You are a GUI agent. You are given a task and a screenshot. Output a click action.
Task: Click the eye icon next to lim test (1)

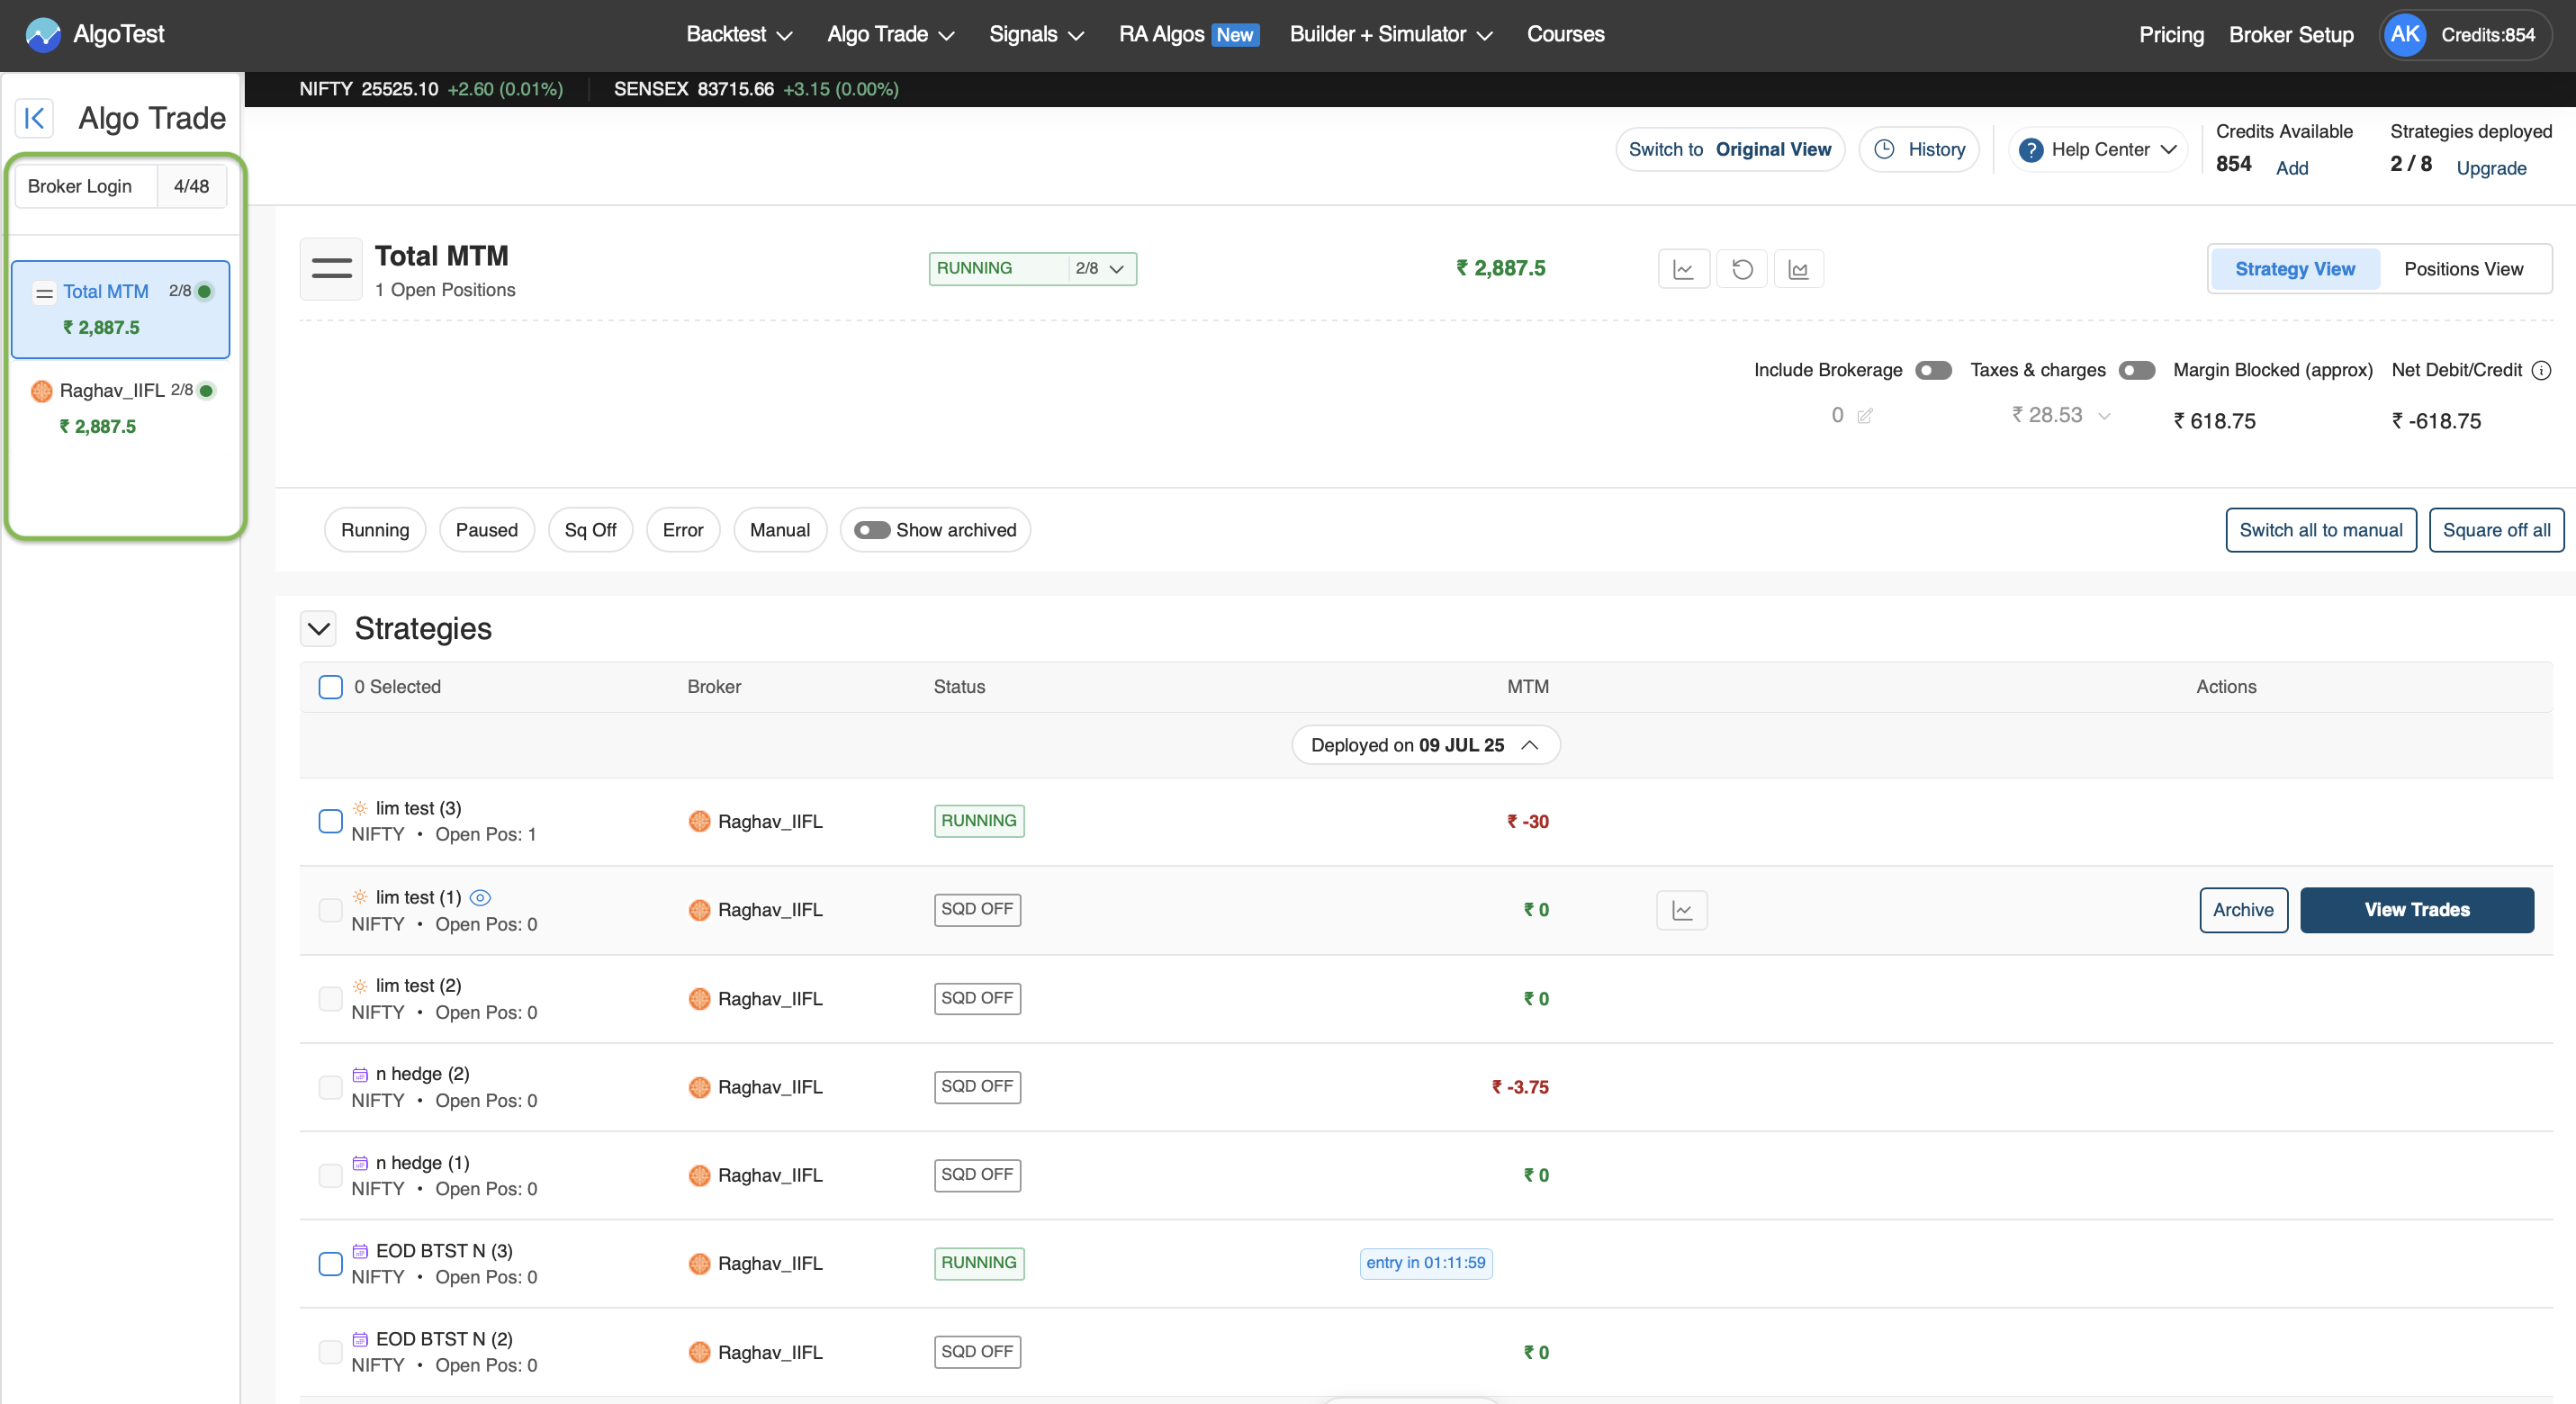pyautogui.click(x=481, y=898)
